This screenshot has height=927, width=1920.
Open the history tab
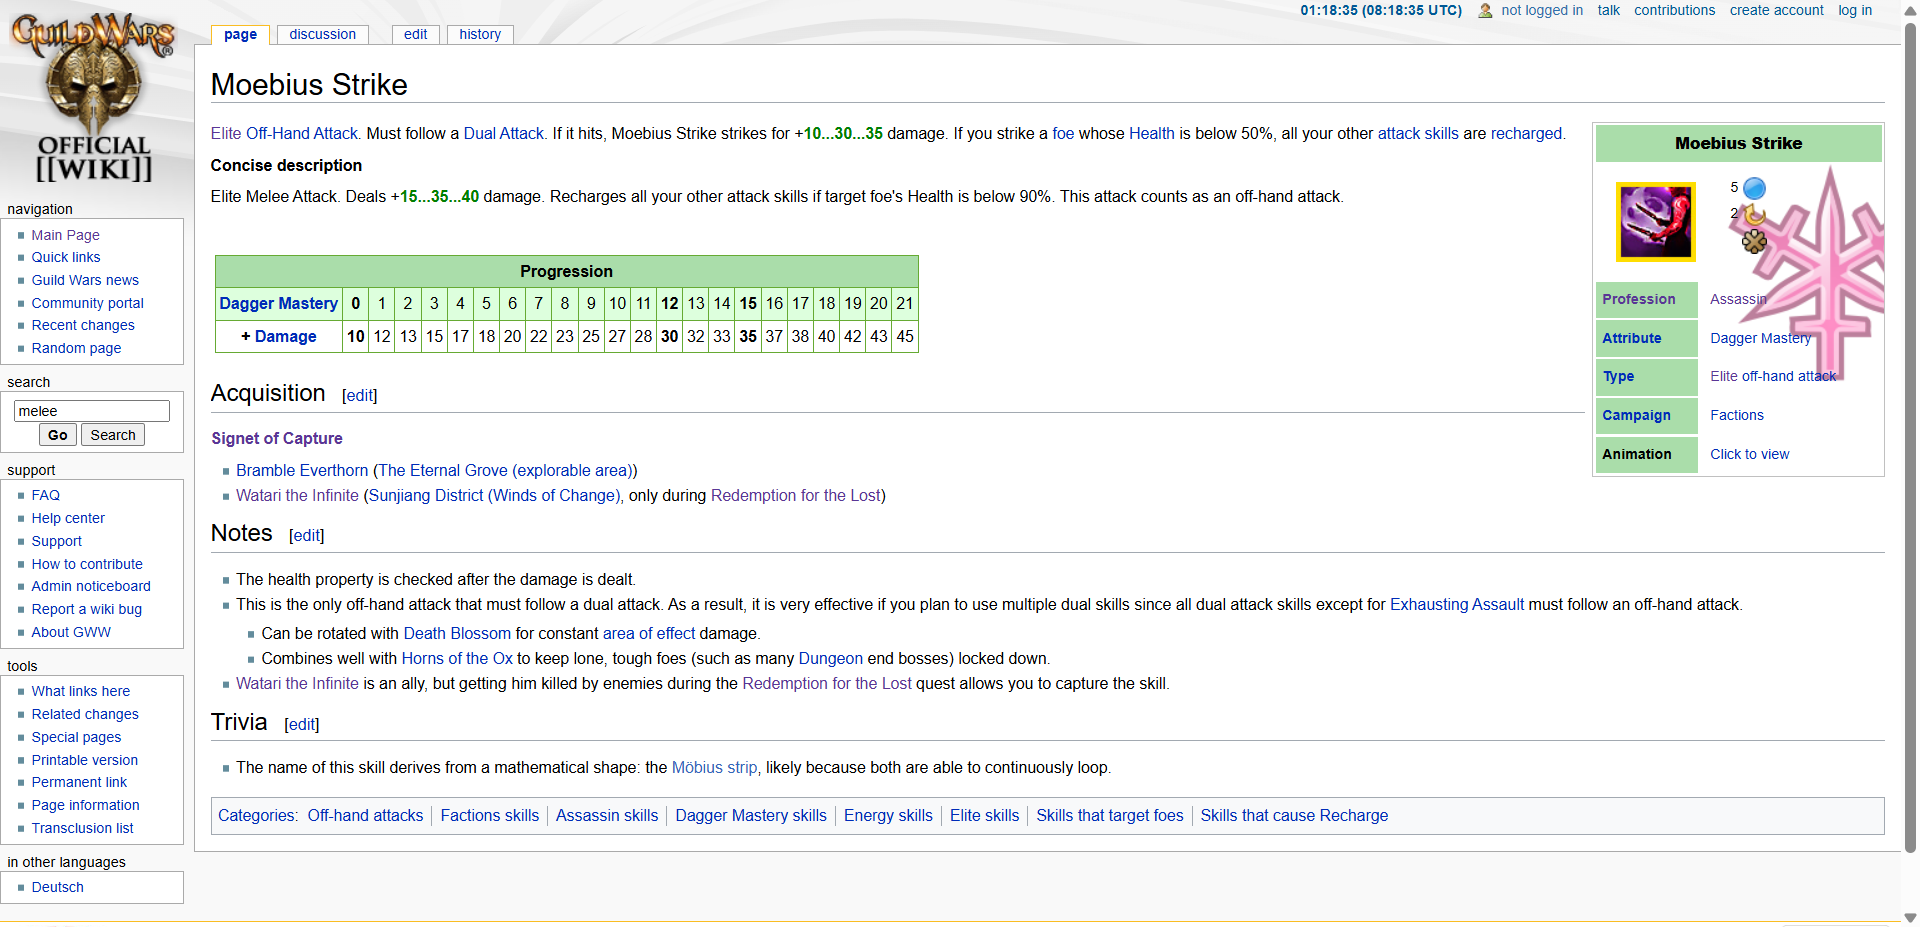480,34
